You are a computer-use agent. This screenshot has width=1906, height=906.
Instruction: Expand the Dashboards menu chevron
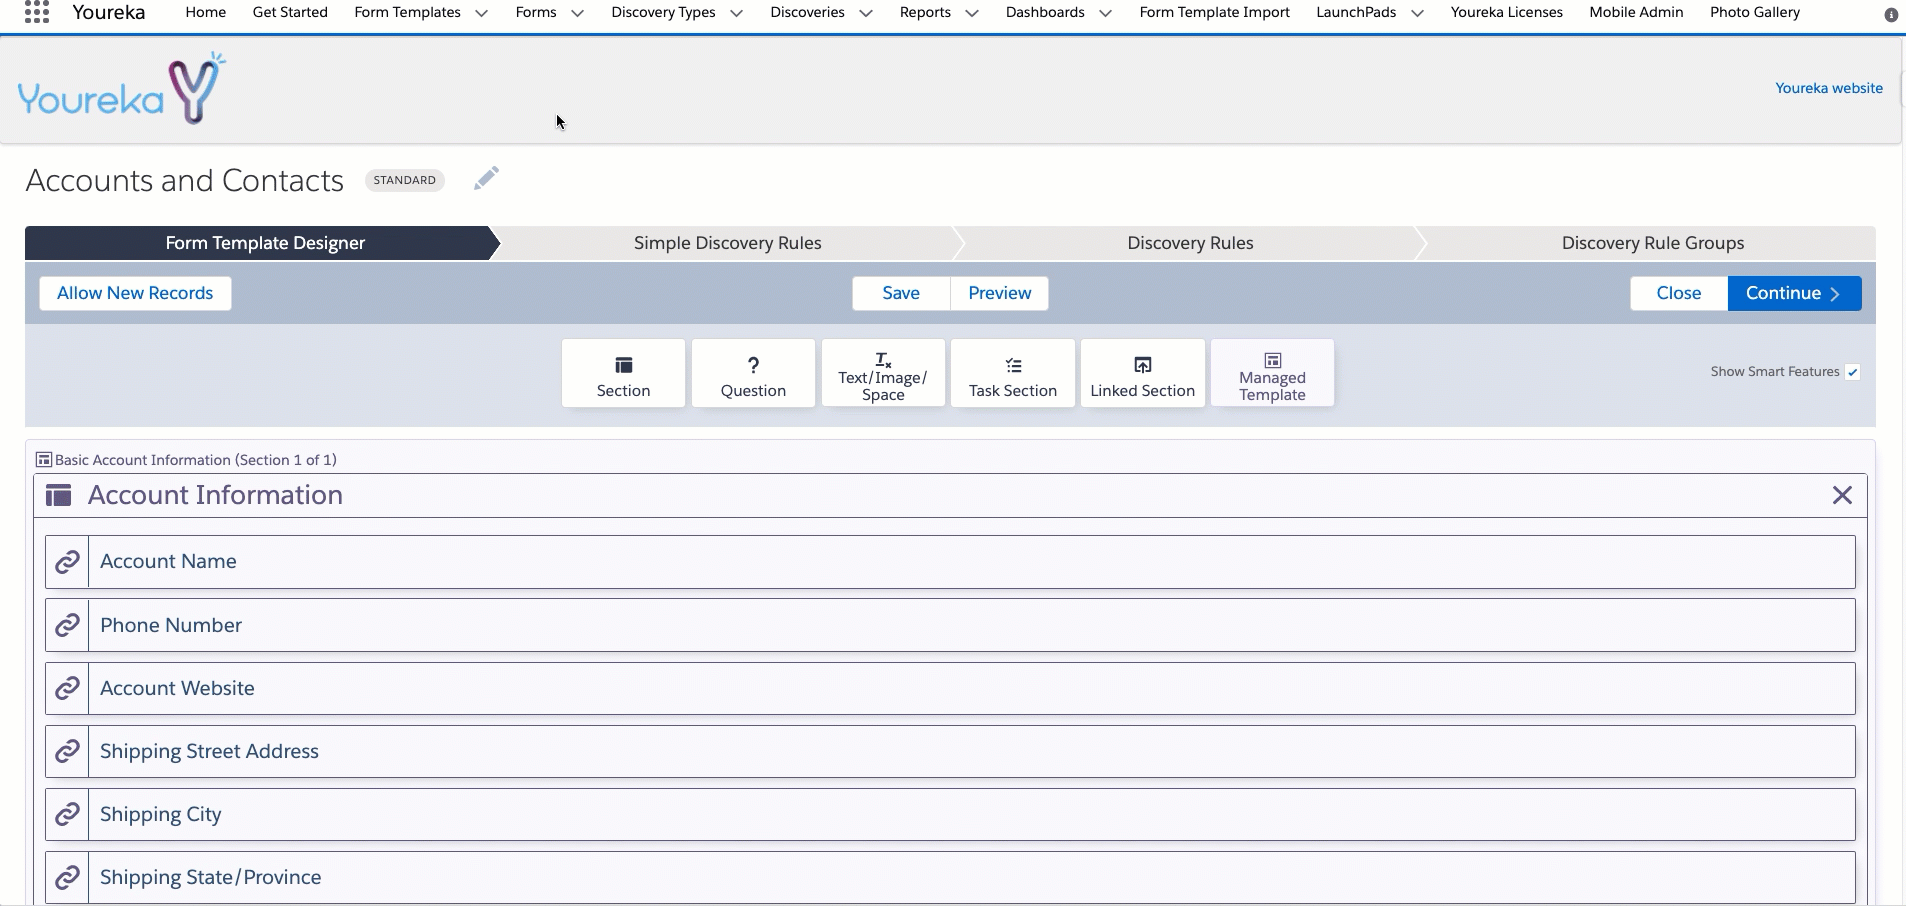[x=1105, y=13]
